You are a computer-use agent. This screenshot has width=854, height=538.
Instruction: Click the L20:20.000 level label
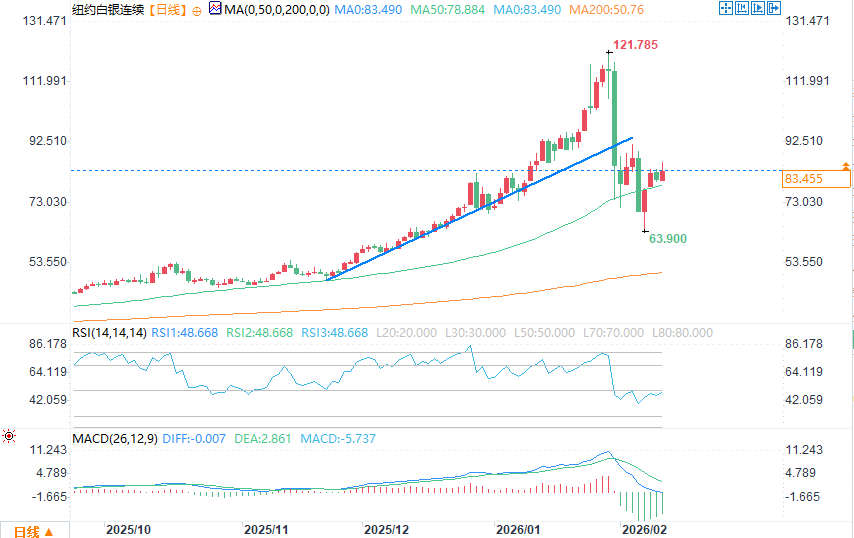[x=406, y=333]
